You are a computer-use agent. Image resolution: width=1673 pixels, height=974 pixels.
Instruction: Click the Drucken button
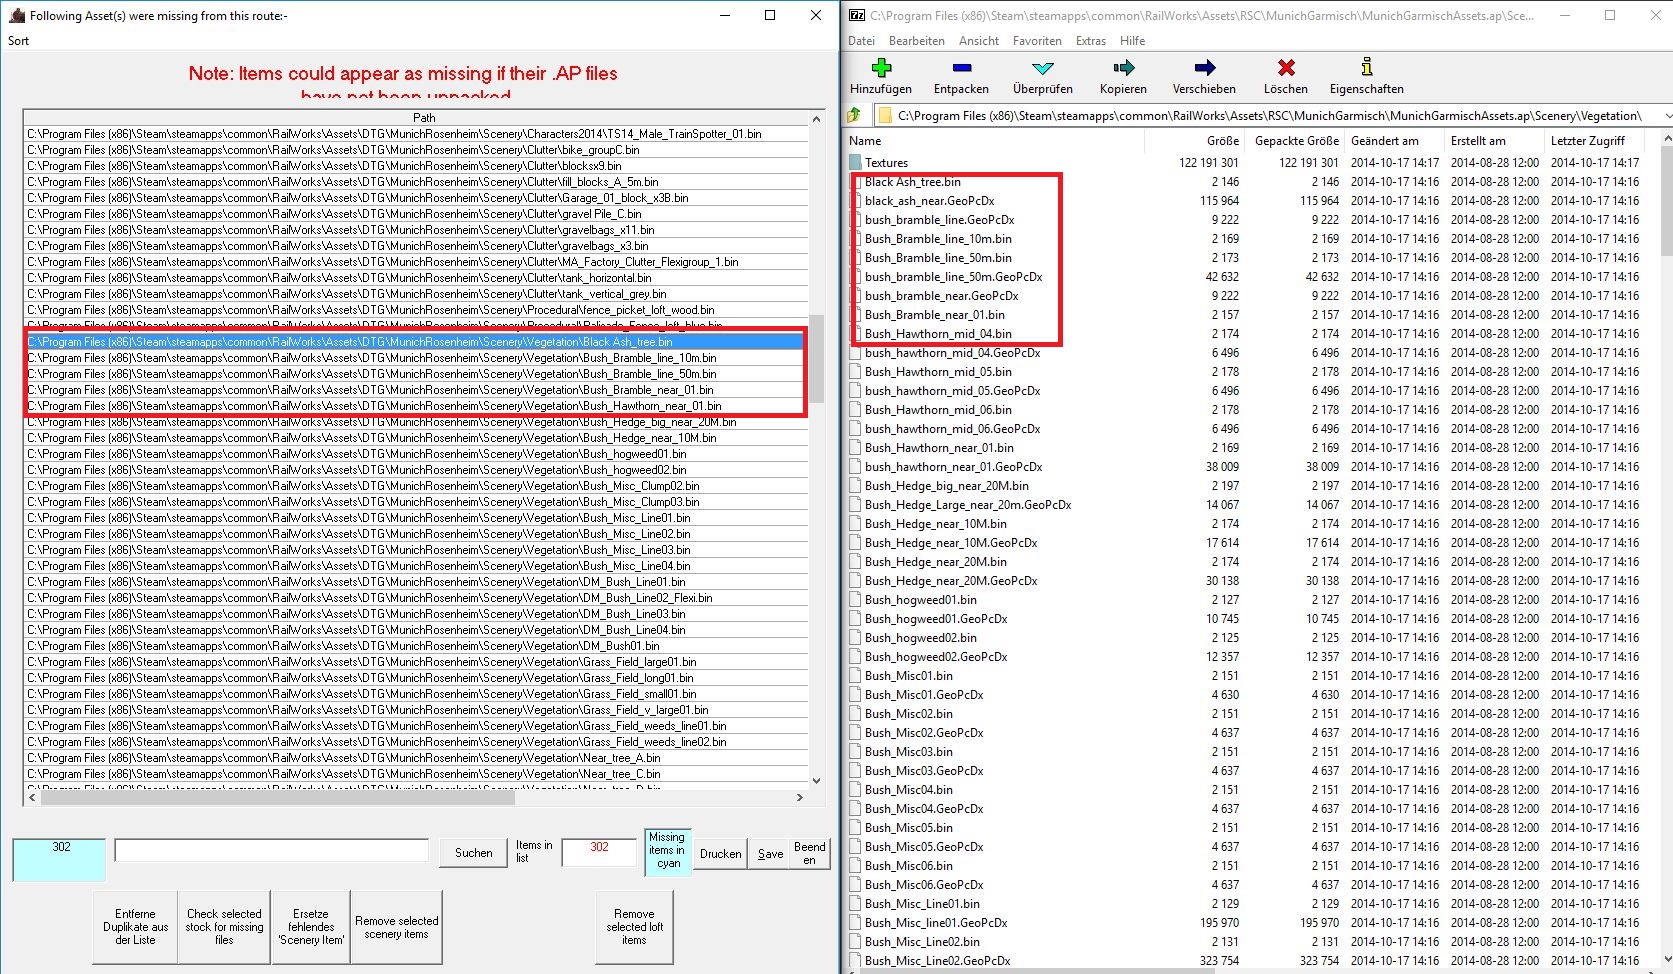pyautogui.click(x=720, y=854)
